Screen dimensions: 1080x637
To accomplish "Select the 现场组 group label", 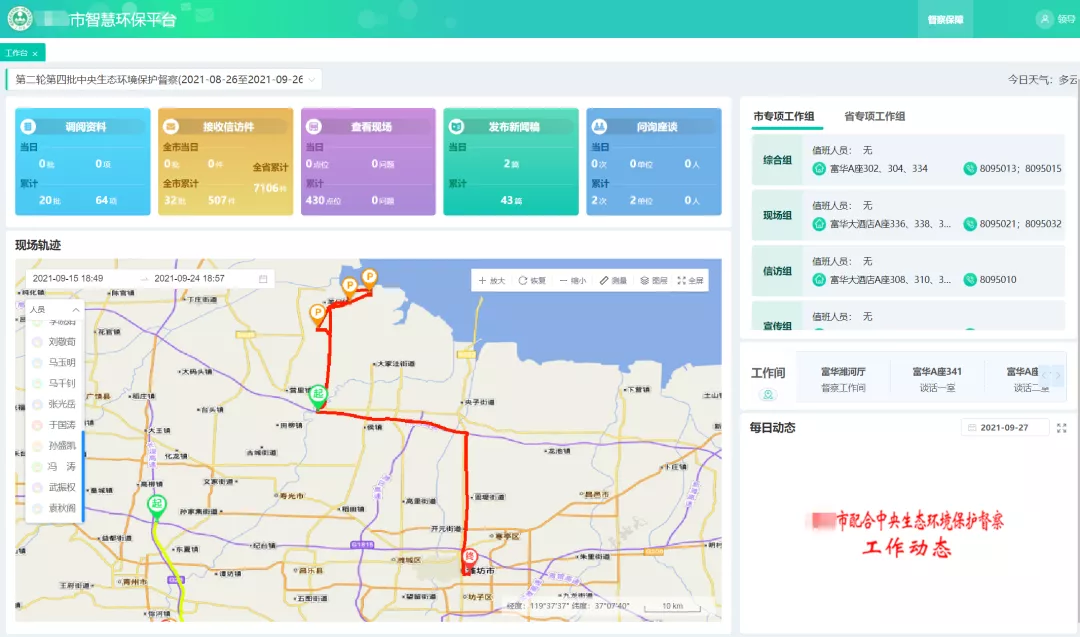I will tap(777, 216).
